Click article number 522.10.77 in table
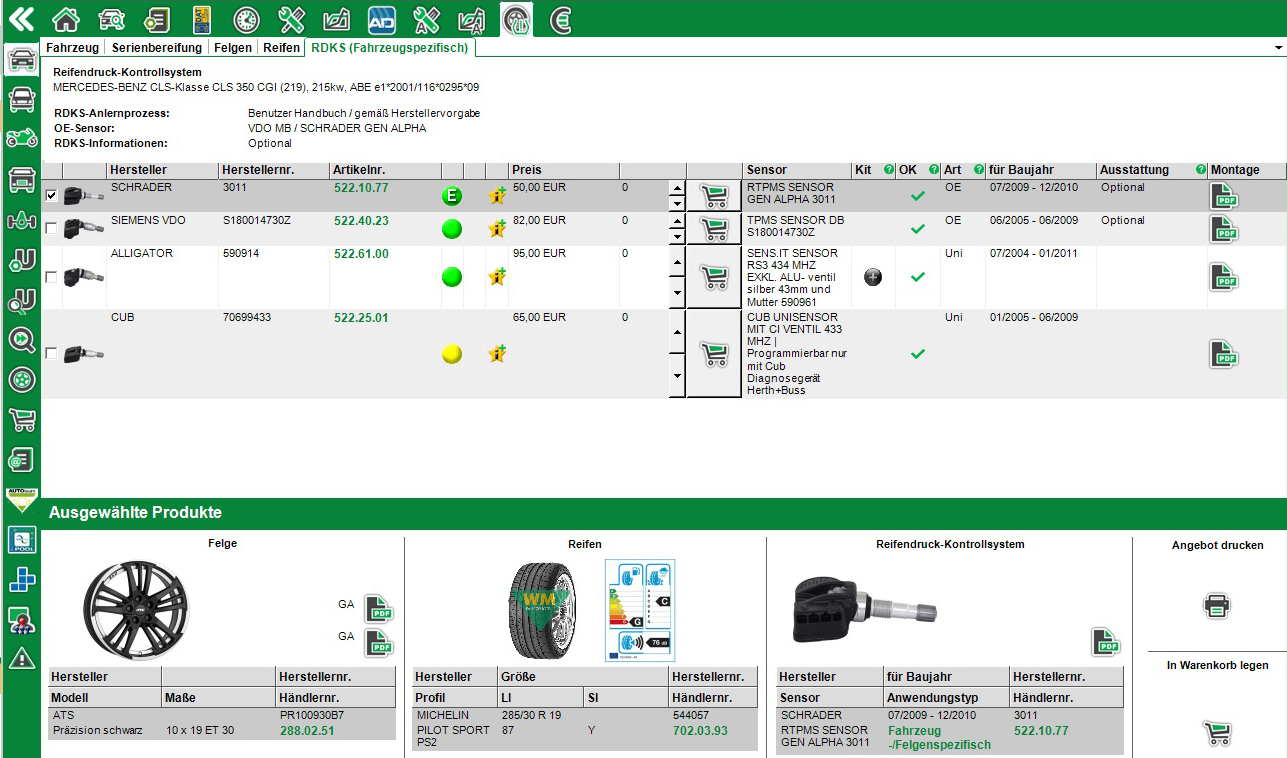1287x758 pixels. tap(361, 188)
